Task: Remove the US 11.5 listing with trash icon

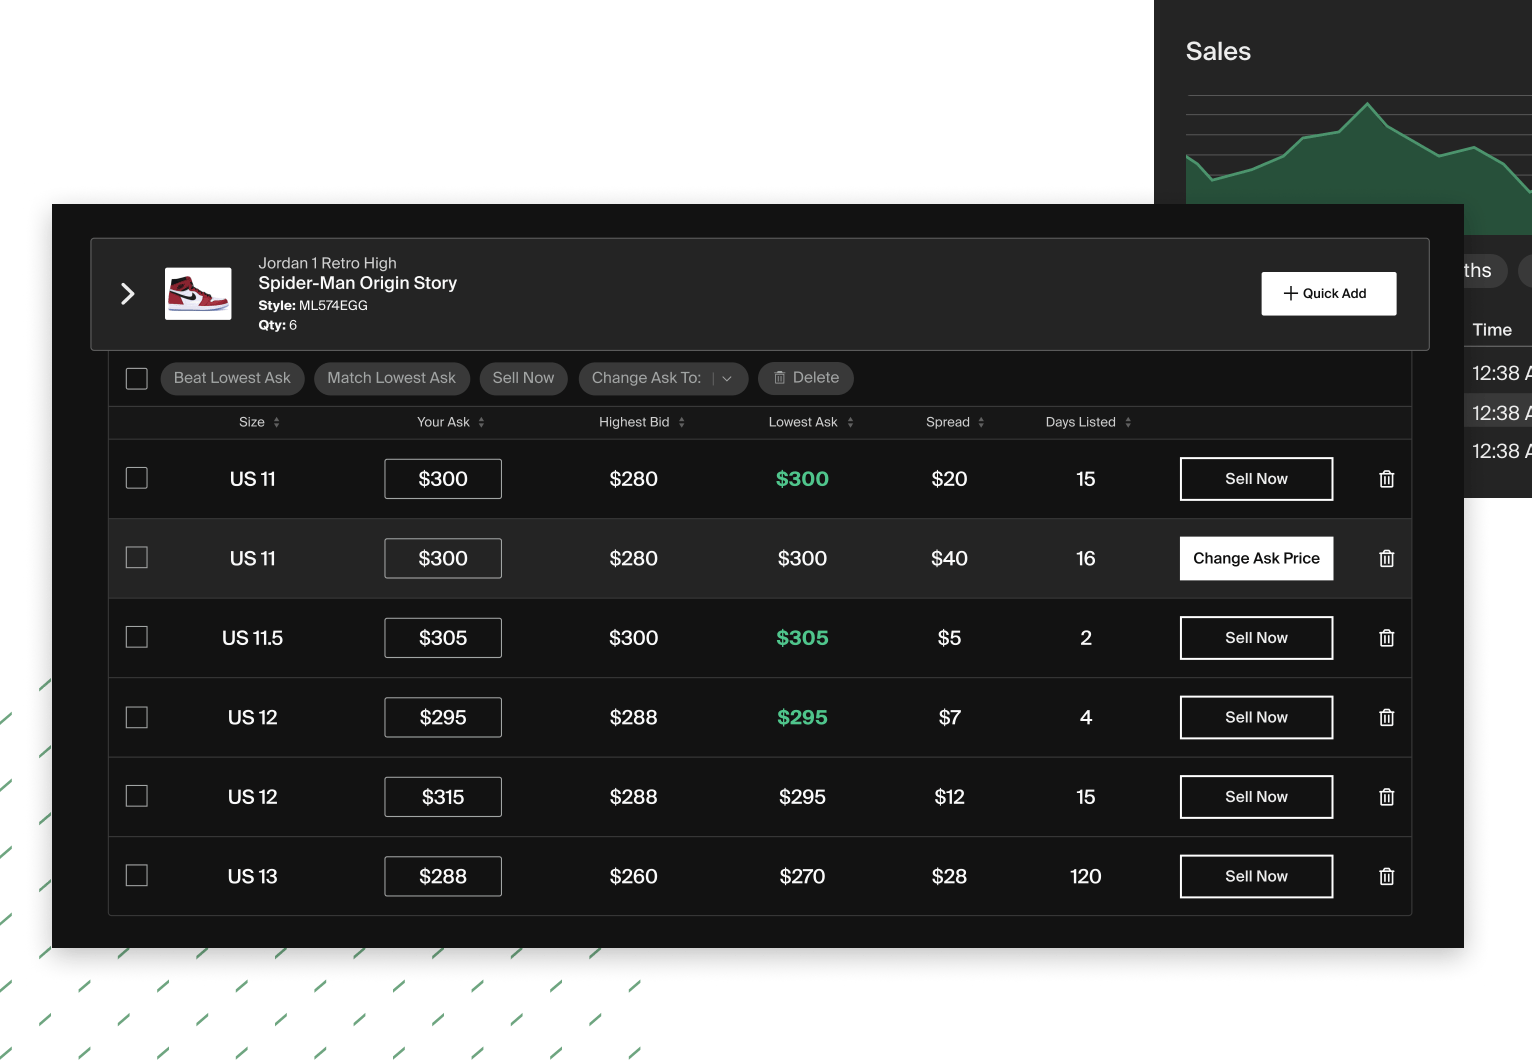Action: pyautogui.click(x=1386, y=638)
